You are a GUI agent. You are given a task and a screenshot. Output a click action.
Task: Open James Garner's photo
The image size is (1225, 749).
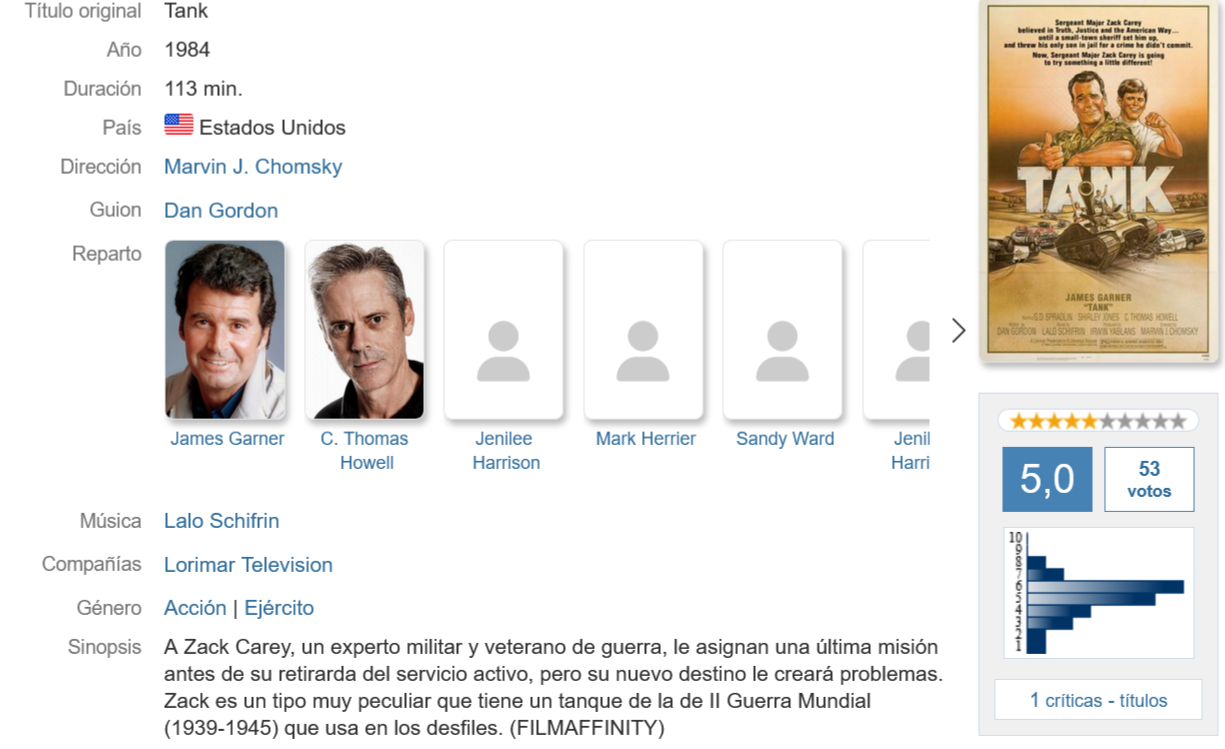[225, 329]
